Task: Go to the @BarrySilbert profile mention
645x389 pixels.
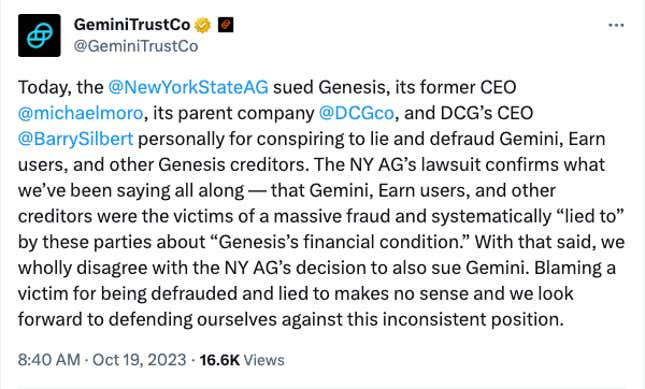Action: (x=76, y=139)
